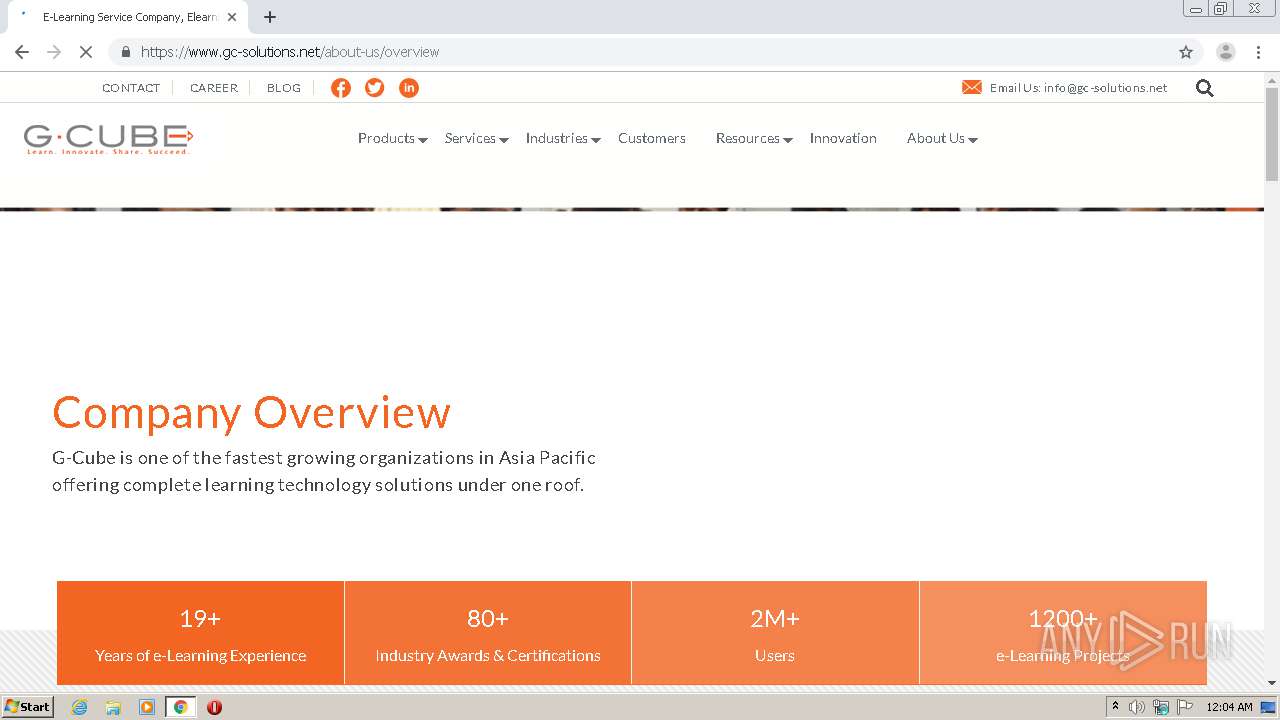Show hidden system tray icons
This screenshot has width=1280, height=720.
tap(1115, 707)
